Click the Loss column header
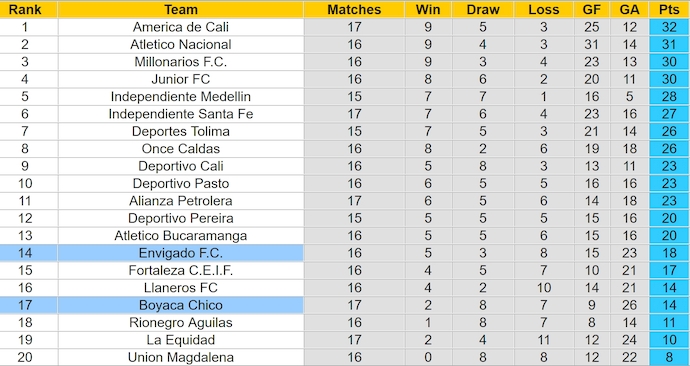690x366 pixels. click(x=543, y=9)
